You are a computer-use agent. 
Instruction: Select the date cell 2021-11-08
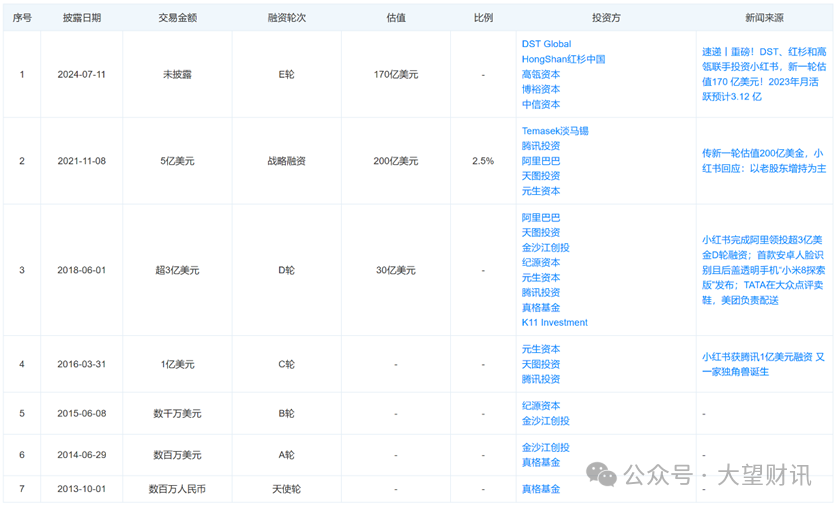coord(82,161)
